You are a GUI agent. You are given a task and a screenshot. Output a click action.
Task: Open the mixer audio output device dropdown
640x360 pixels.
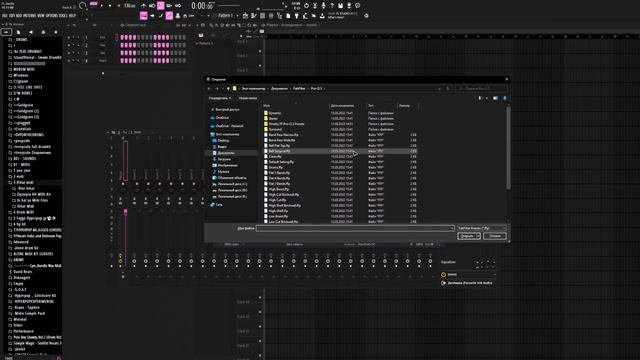pyautogui.click(x=468, y=283)
